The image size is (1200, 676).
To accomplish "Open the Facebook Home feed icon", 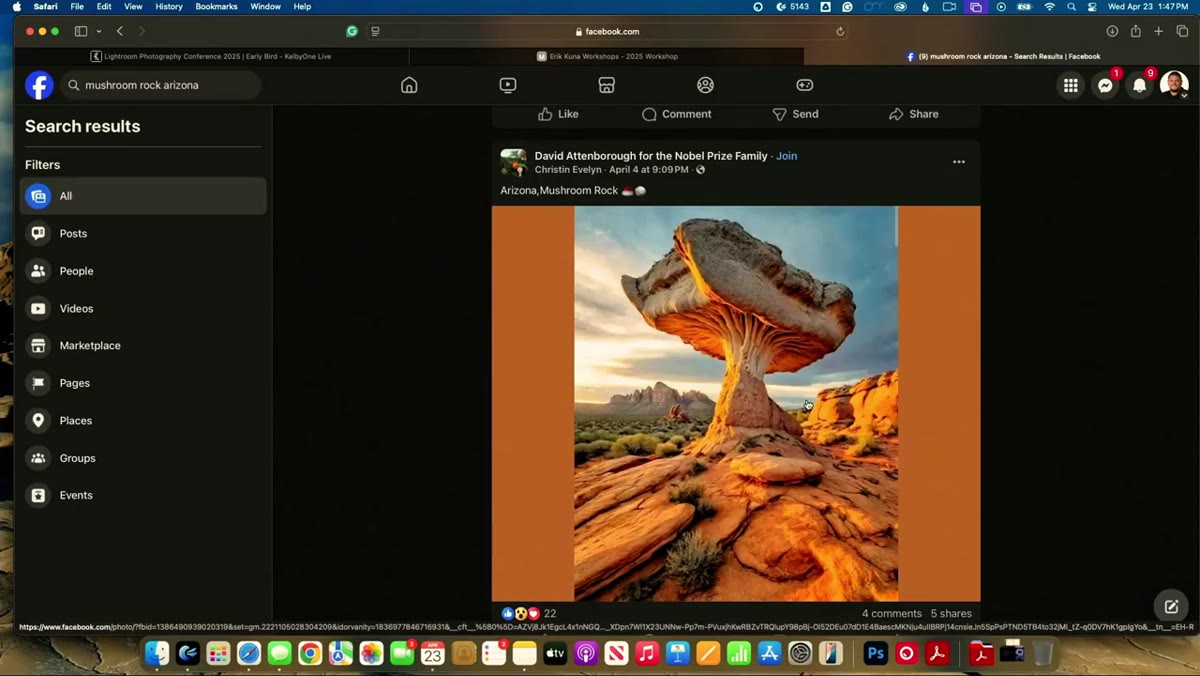I will click(409, 85).
